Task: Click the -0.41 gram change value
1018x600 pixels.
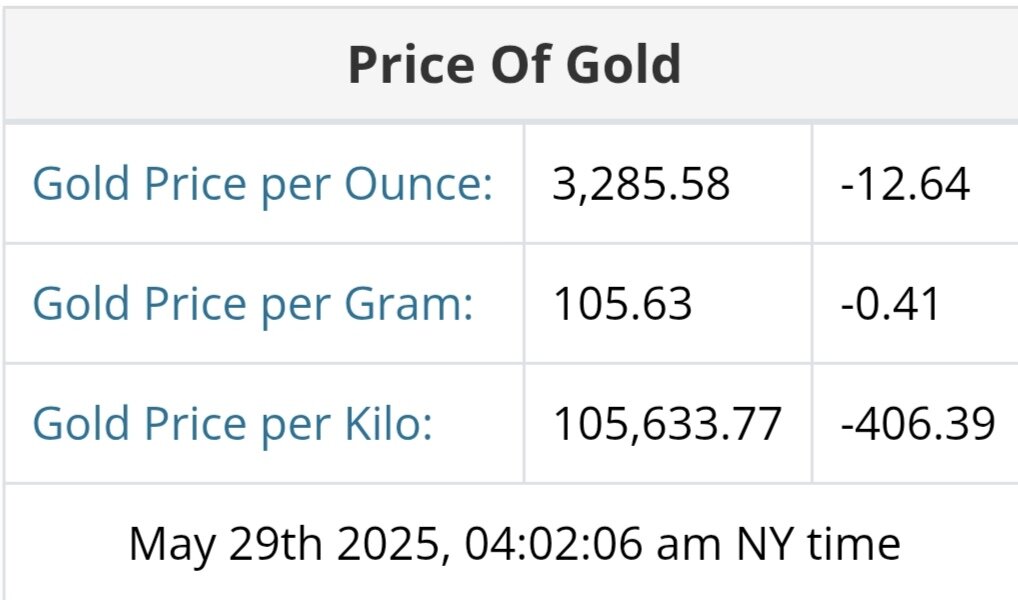Action: pos(890,305)
